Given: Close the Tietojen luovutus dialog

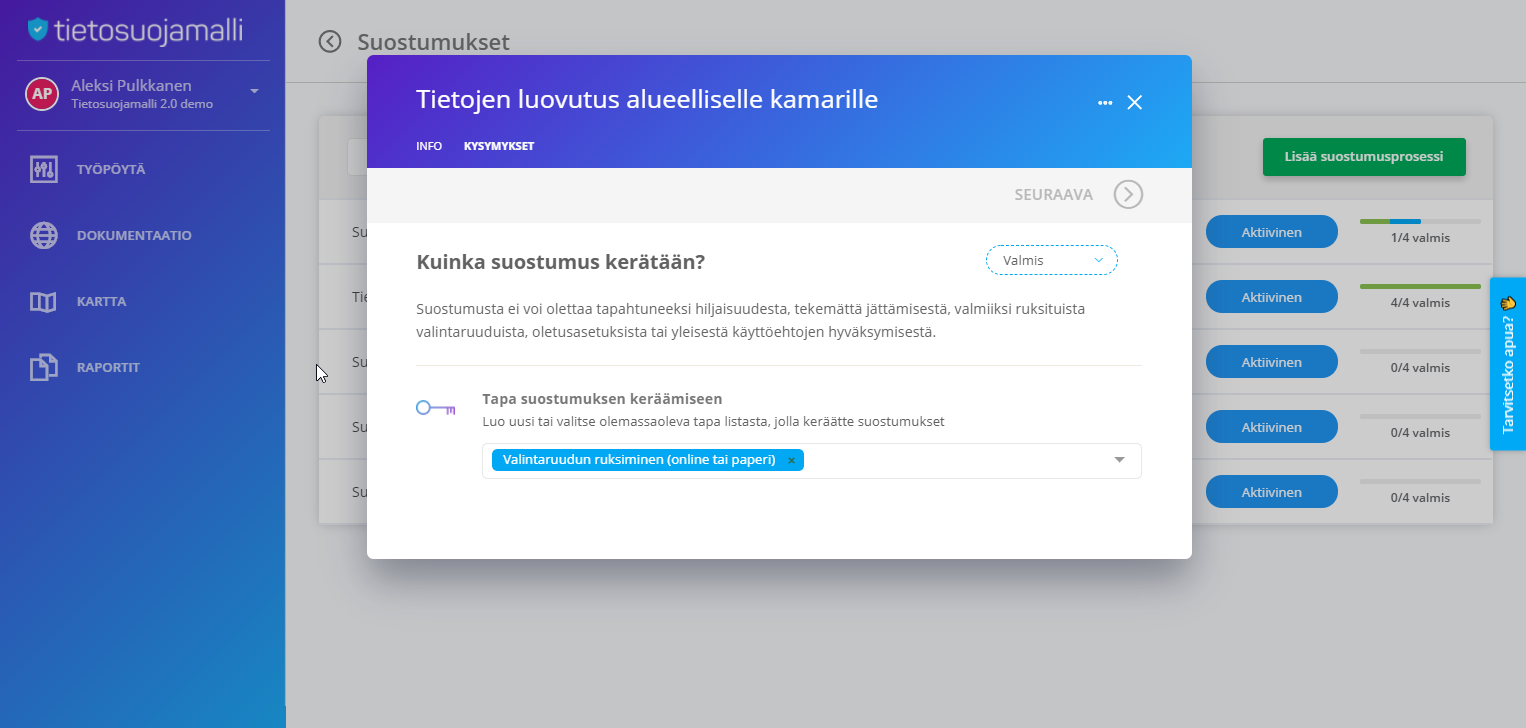Looking at the screenshot, I should click(1134, 102).
